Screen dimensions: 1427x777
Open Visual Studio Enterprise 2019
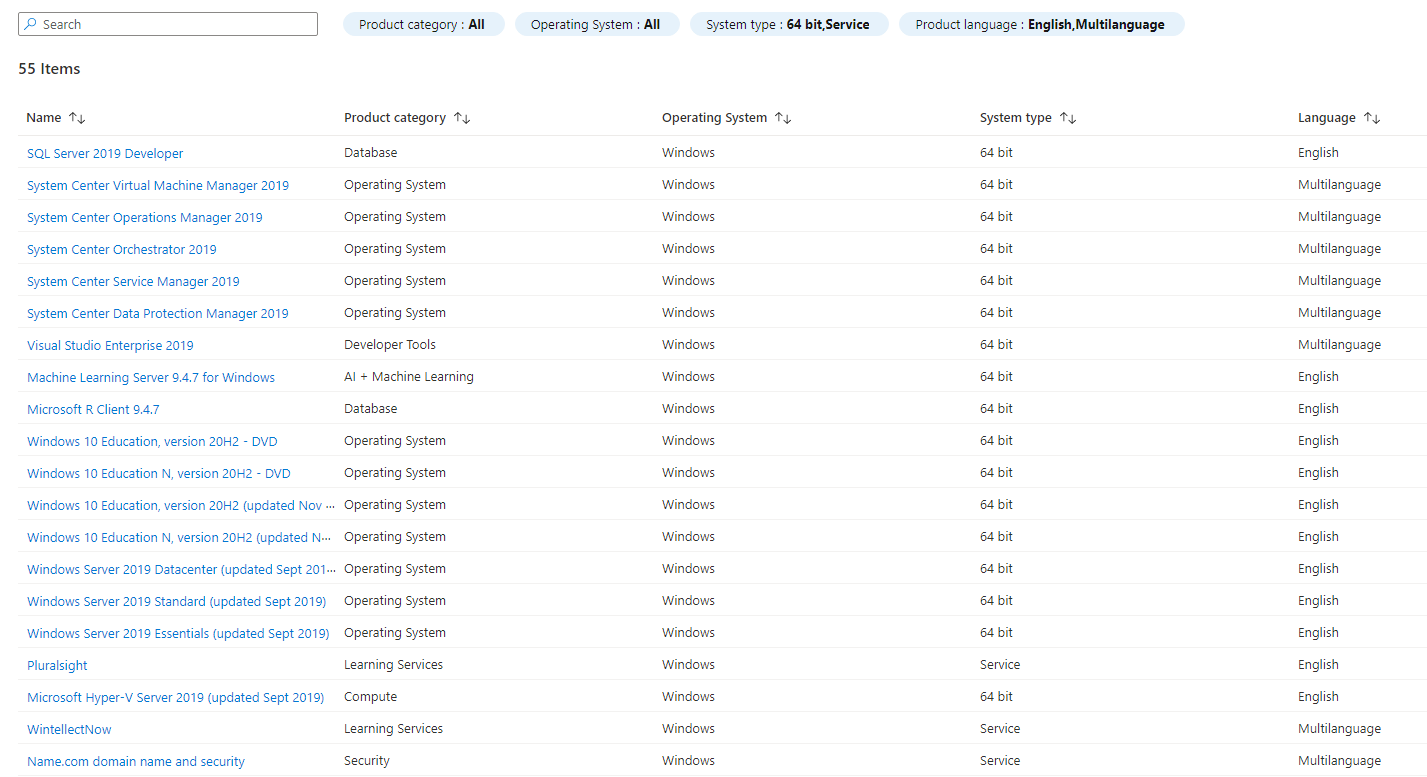click(x=110, y=345)
